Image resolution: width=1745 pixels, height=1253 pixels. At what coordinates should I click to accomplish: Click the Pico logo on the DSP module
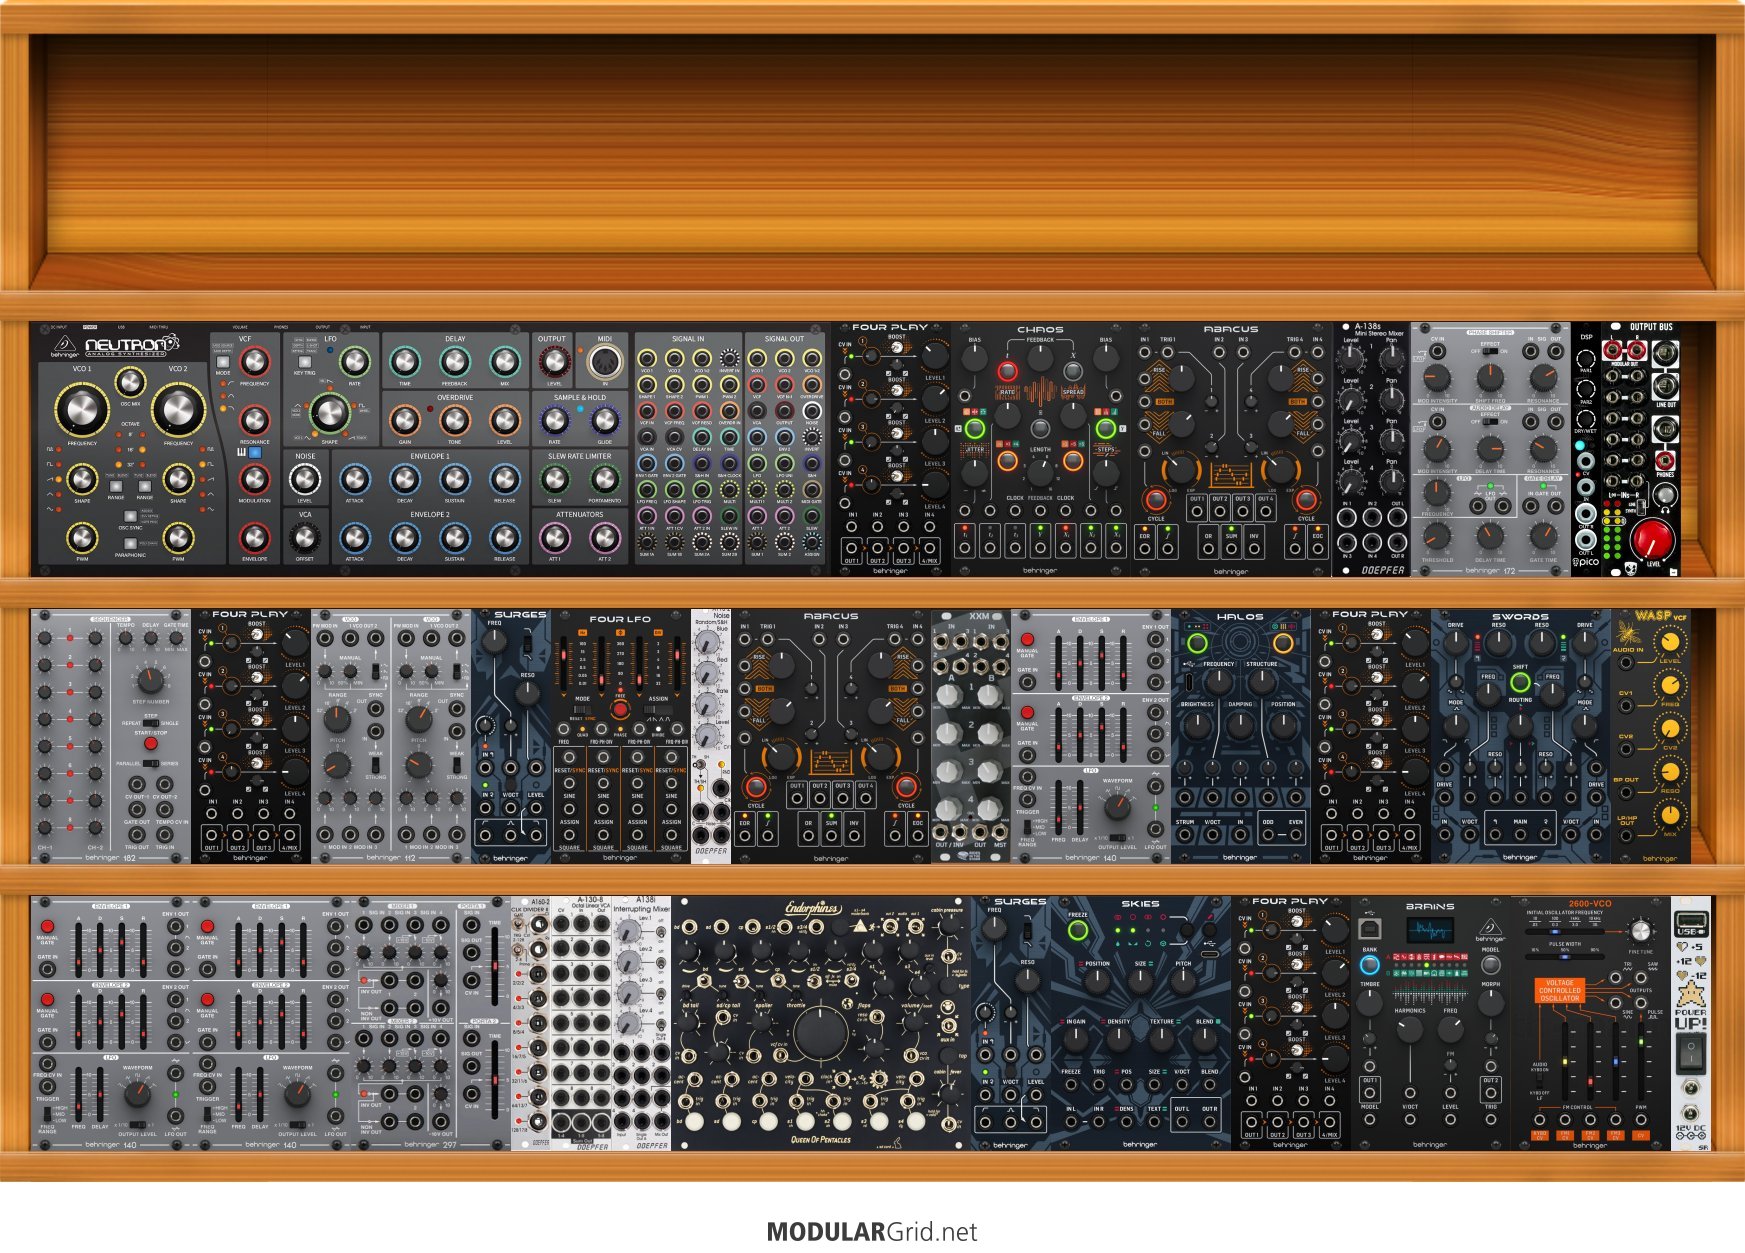tap(1586, 562)
